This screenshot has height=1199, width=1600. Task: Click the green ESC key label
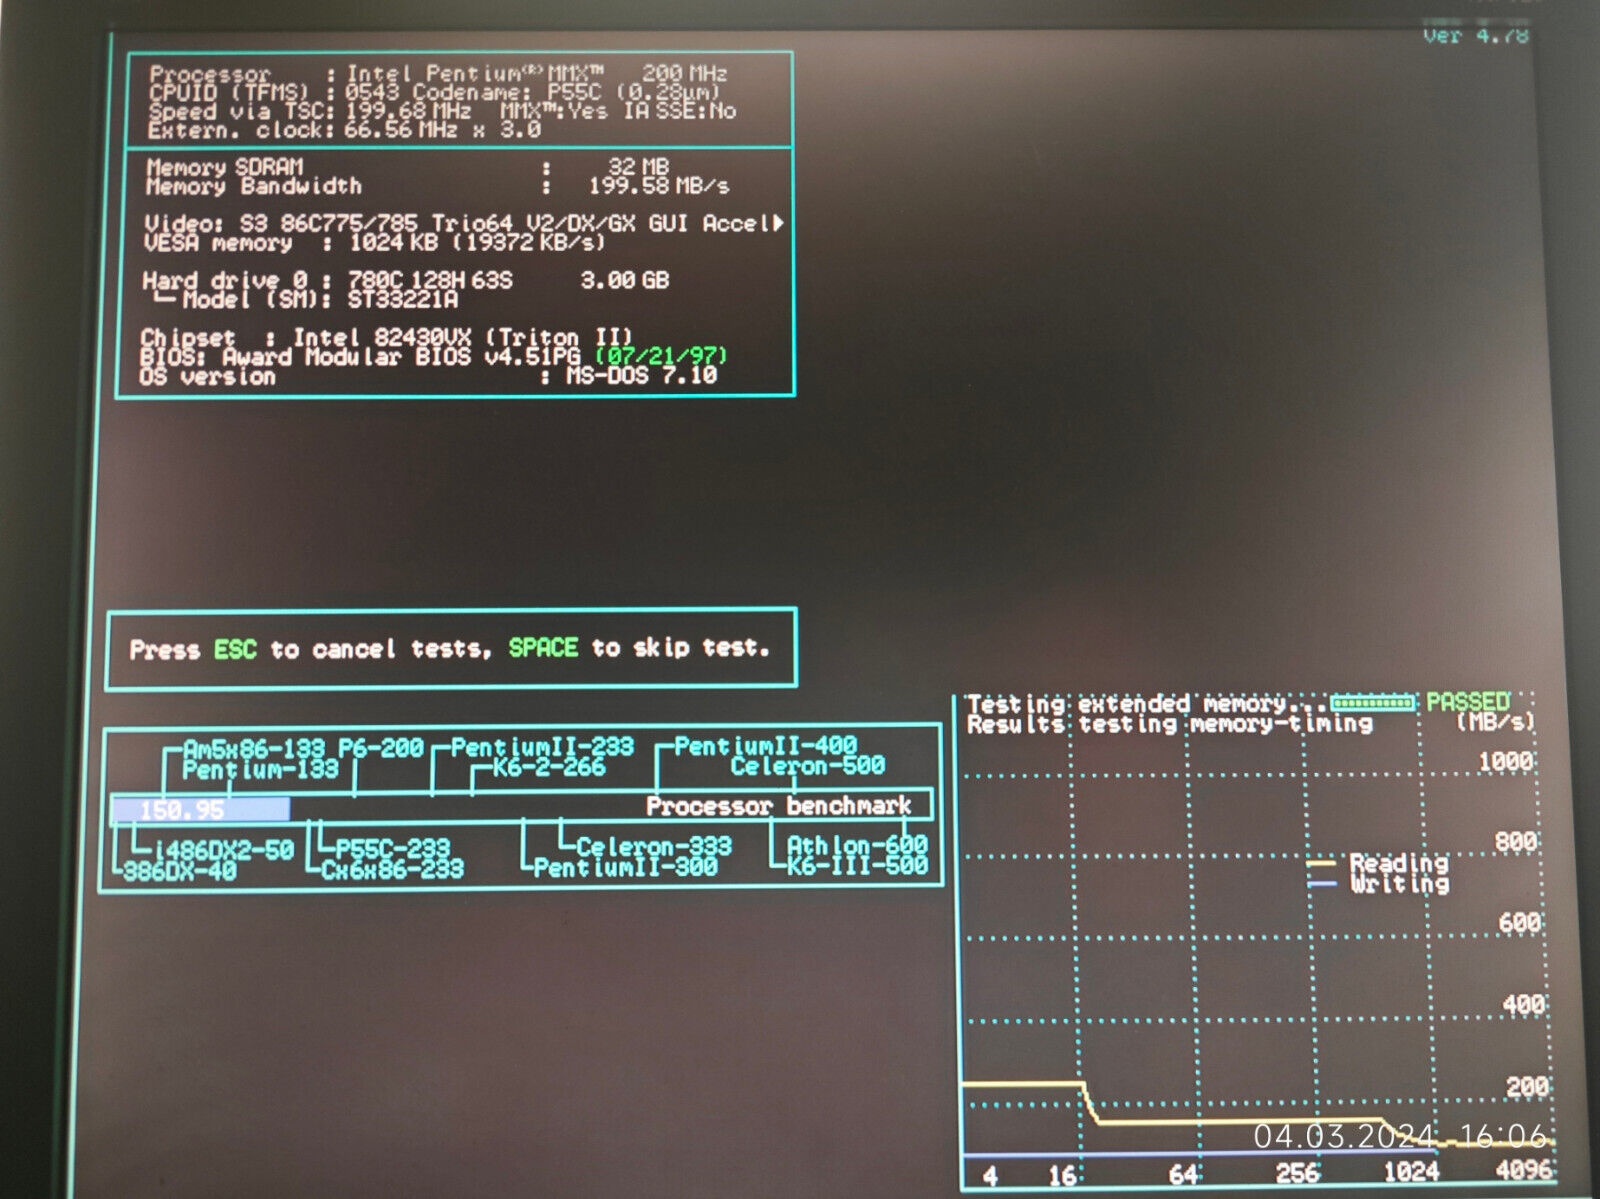[235, 650]
